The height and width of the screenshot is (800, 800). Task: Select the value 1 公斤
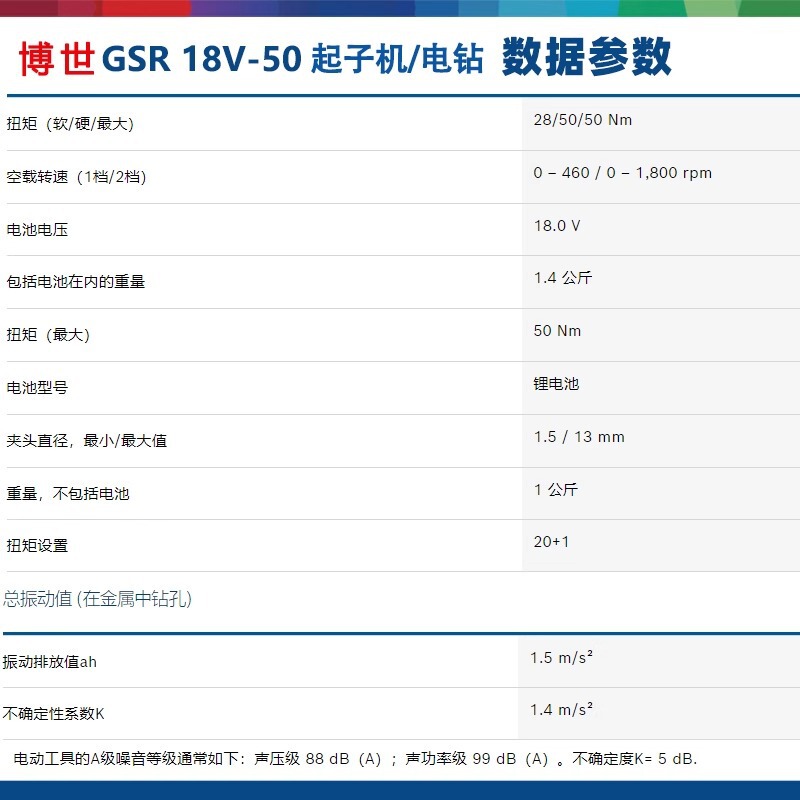556,490
